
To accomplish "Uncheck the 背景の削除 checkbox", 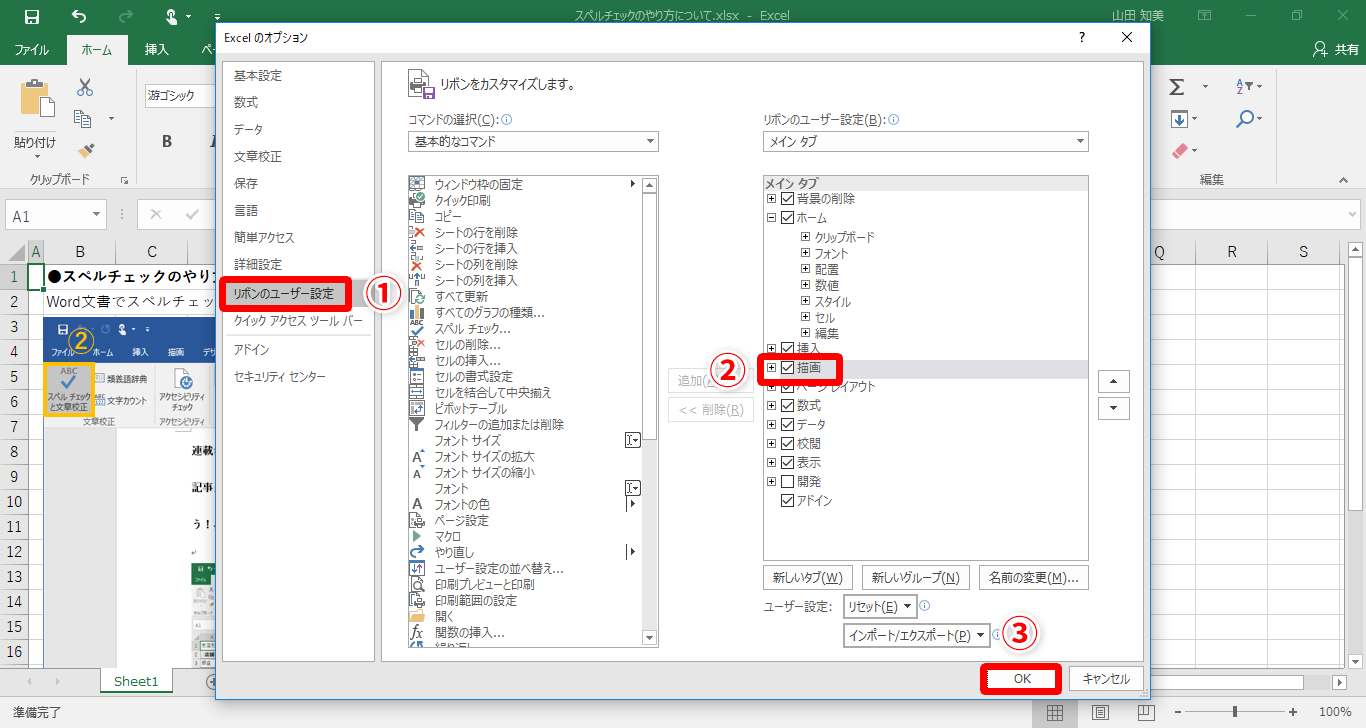I will [787, 199].
